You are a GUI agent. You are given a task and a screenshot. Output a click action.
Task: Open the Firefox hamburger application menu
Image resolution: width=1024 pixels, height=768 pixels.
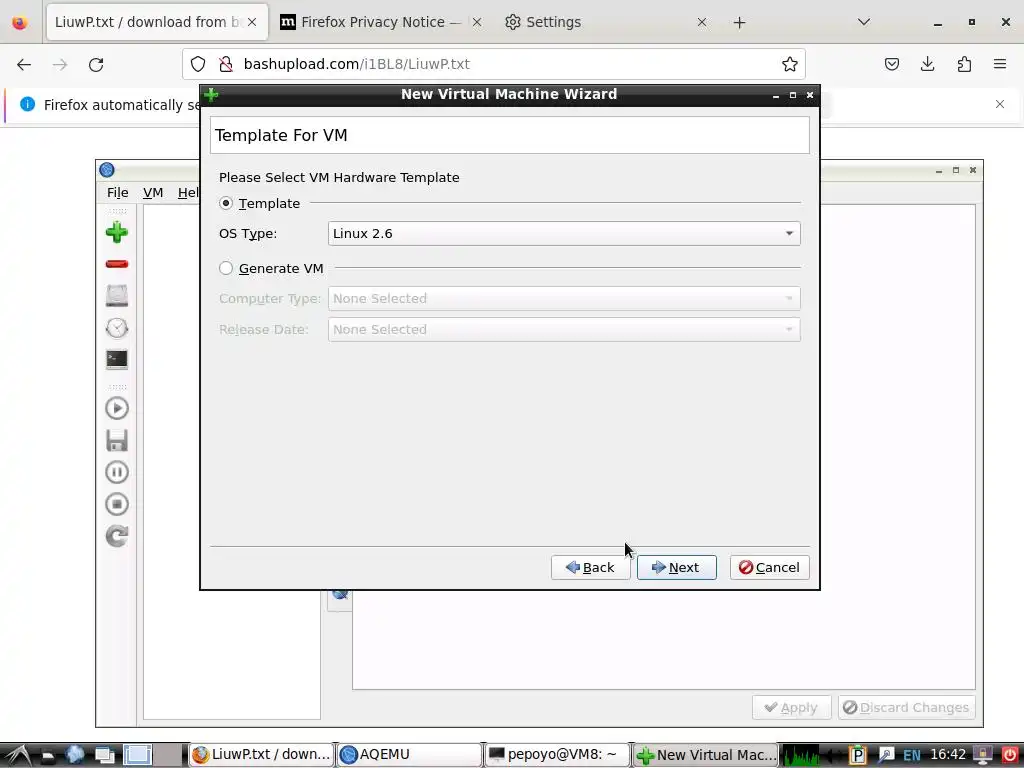click(1000, 64)
